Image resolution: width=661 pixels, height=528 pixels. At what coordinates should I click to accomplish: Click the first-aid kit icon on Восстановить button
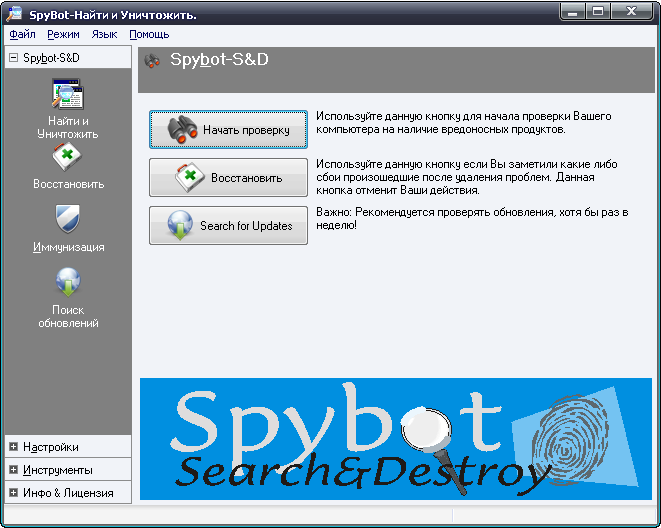coord(190,178)
